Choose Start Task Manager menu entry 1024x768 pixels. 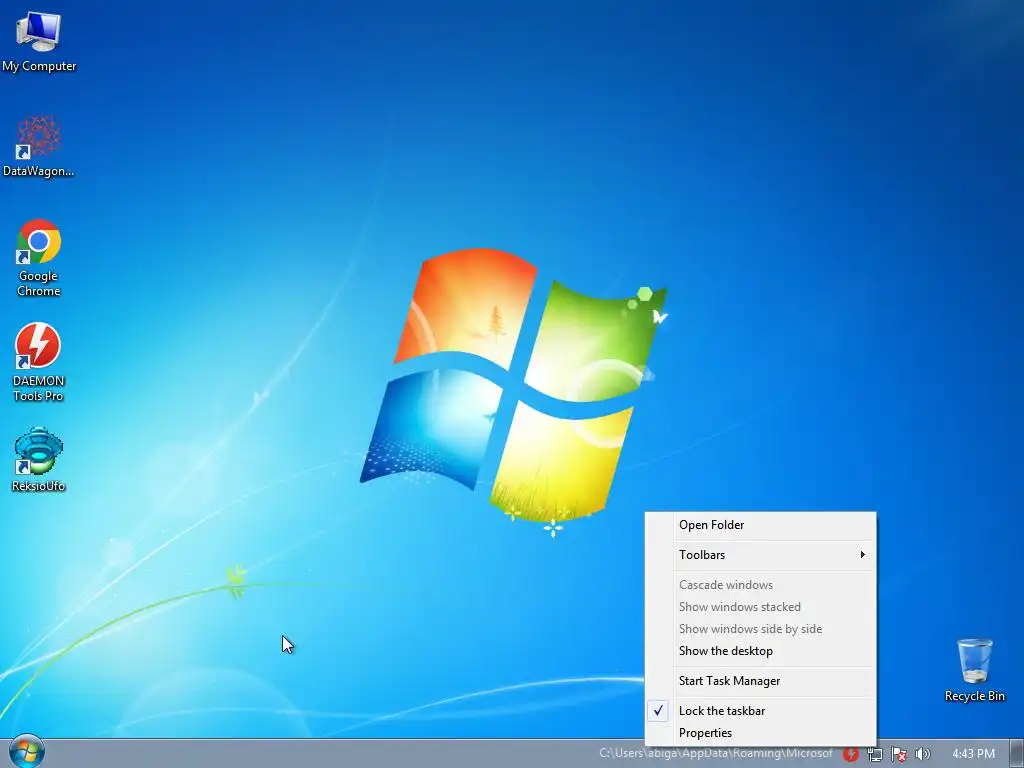click(x=761, y=681)
